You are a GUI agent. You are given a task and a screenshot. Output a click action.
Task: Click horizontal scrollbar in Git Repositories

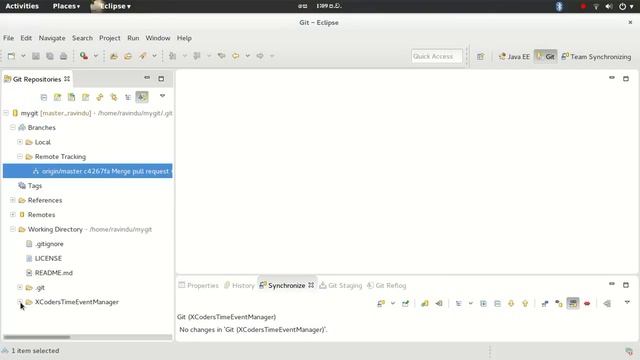[x=37, y=337]
